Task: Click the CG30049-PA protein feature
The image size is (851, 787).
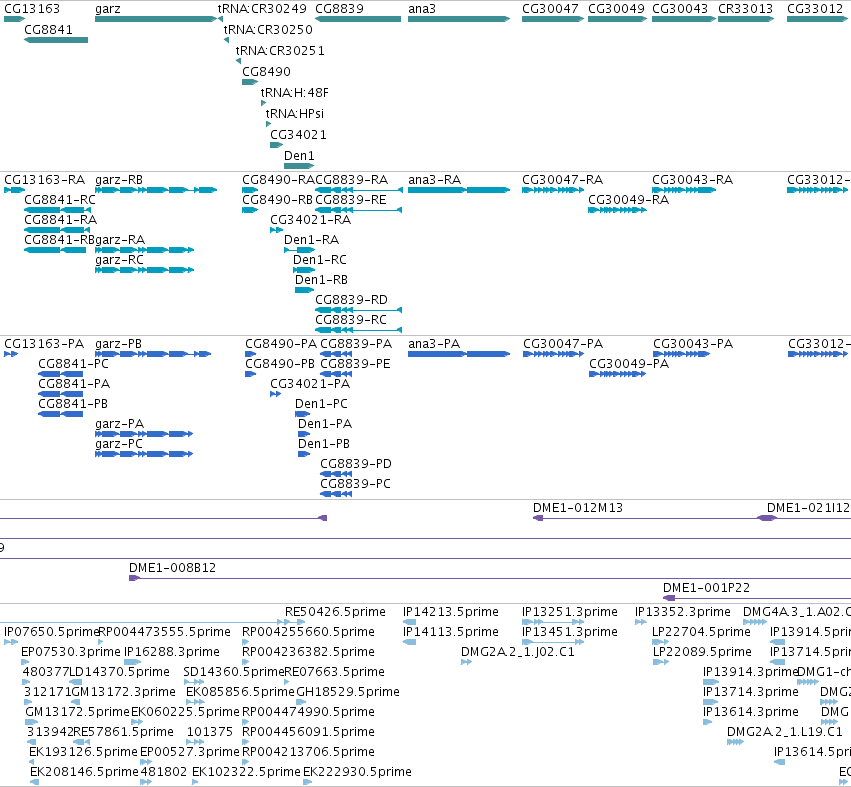Action: click(618, 374)
